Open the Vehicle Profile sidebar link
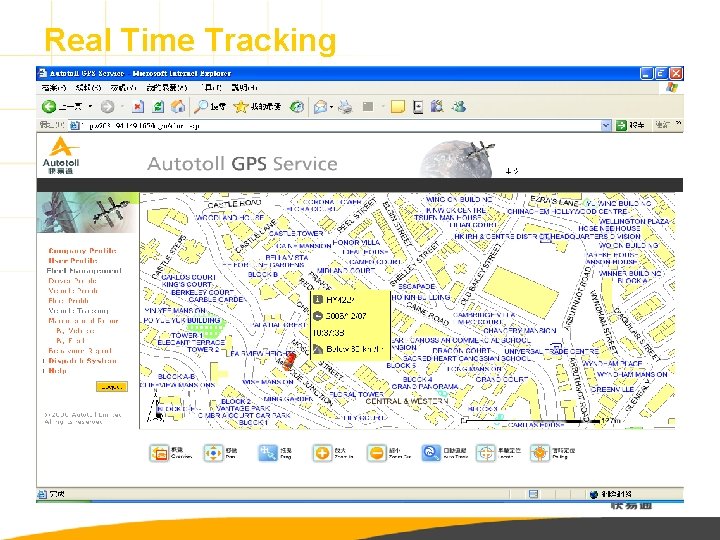 coord(73,291)
